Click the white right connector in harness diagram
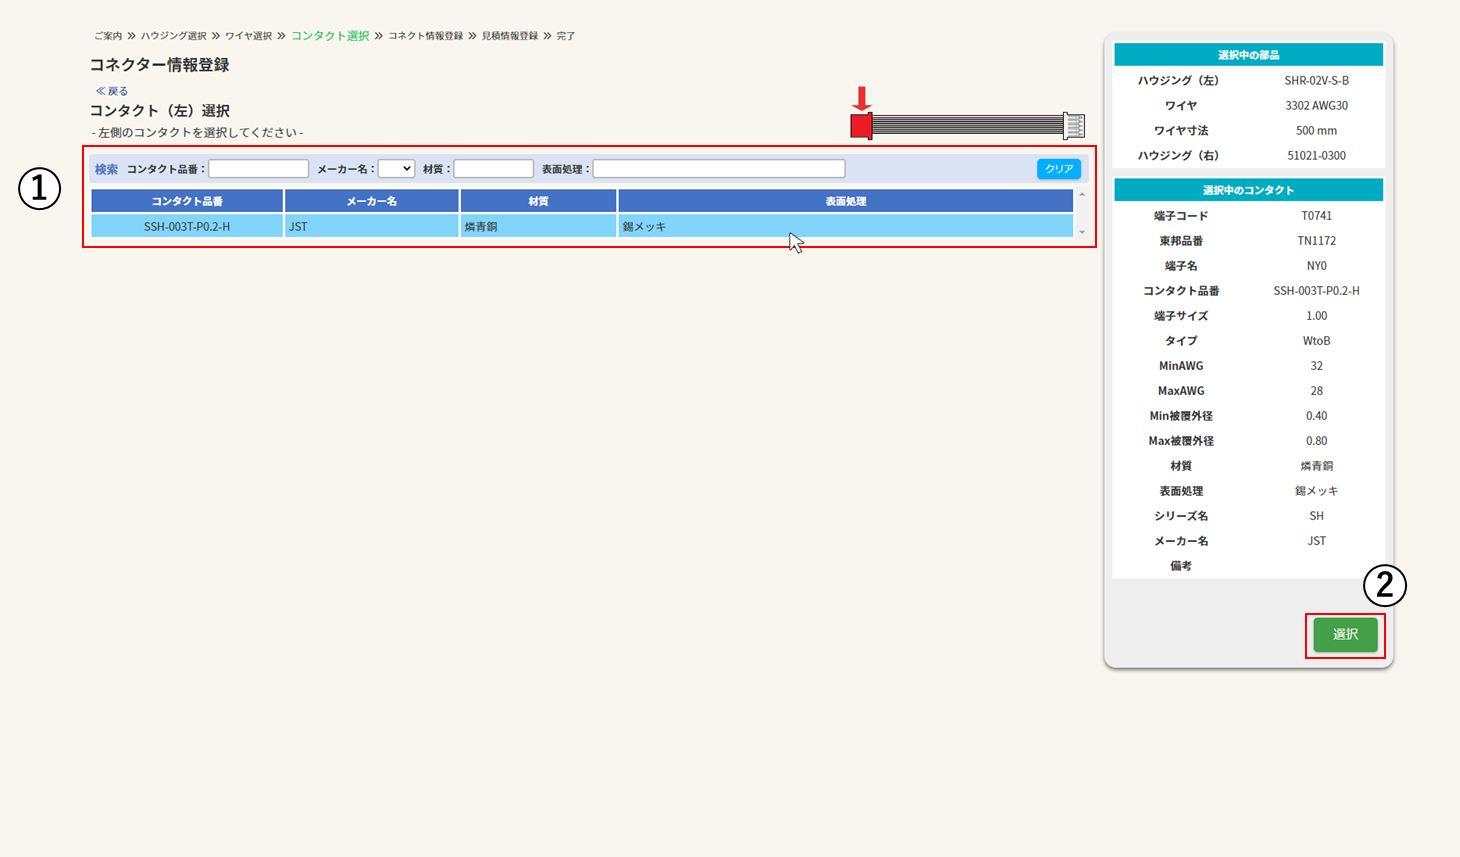Viewport: 1460px width, 857px height. click(1074, 126)
